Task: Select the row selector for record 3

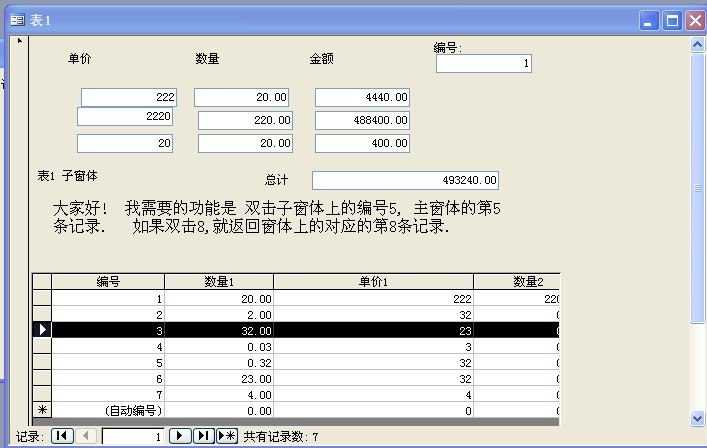Action: point(42,330)
